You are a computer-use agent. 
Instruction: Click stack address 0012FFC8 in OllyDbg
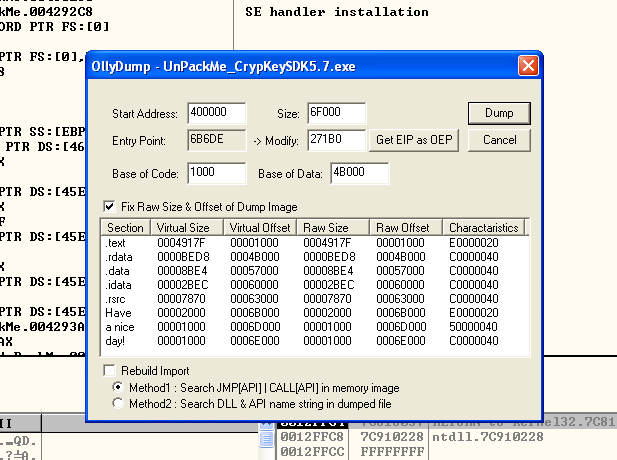[x=312, y=437]
